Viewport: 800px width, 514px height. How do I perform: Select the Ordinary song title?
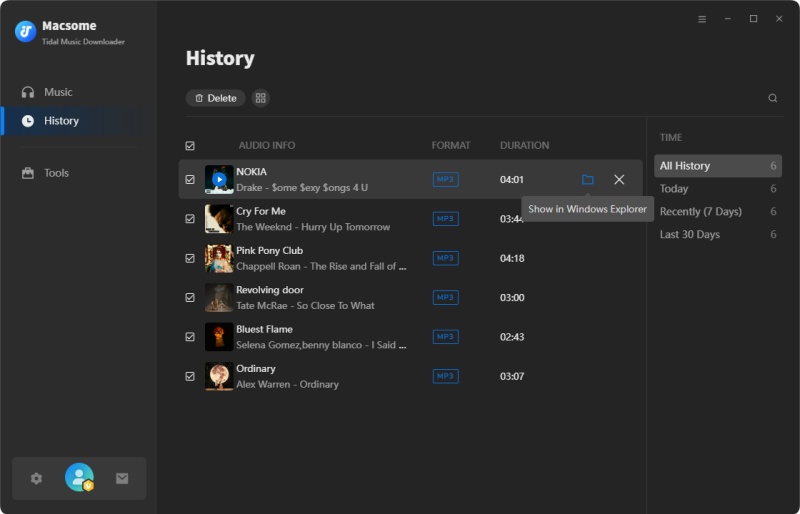pos(256,368)
